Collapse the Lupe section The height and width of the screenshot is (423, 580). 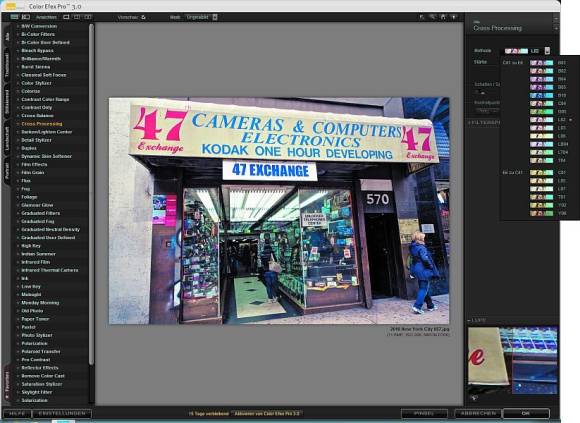(x=476, y=320)
